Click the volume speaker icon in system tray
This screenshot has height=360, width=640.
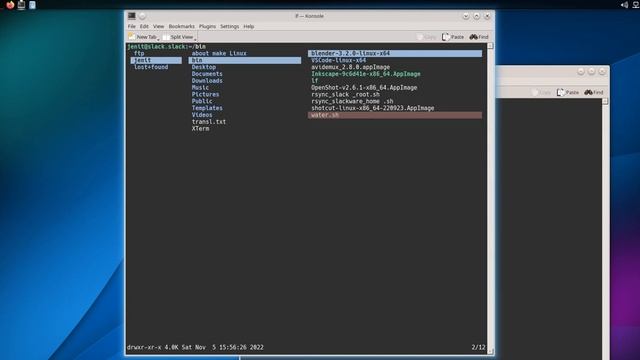[624, 5]
